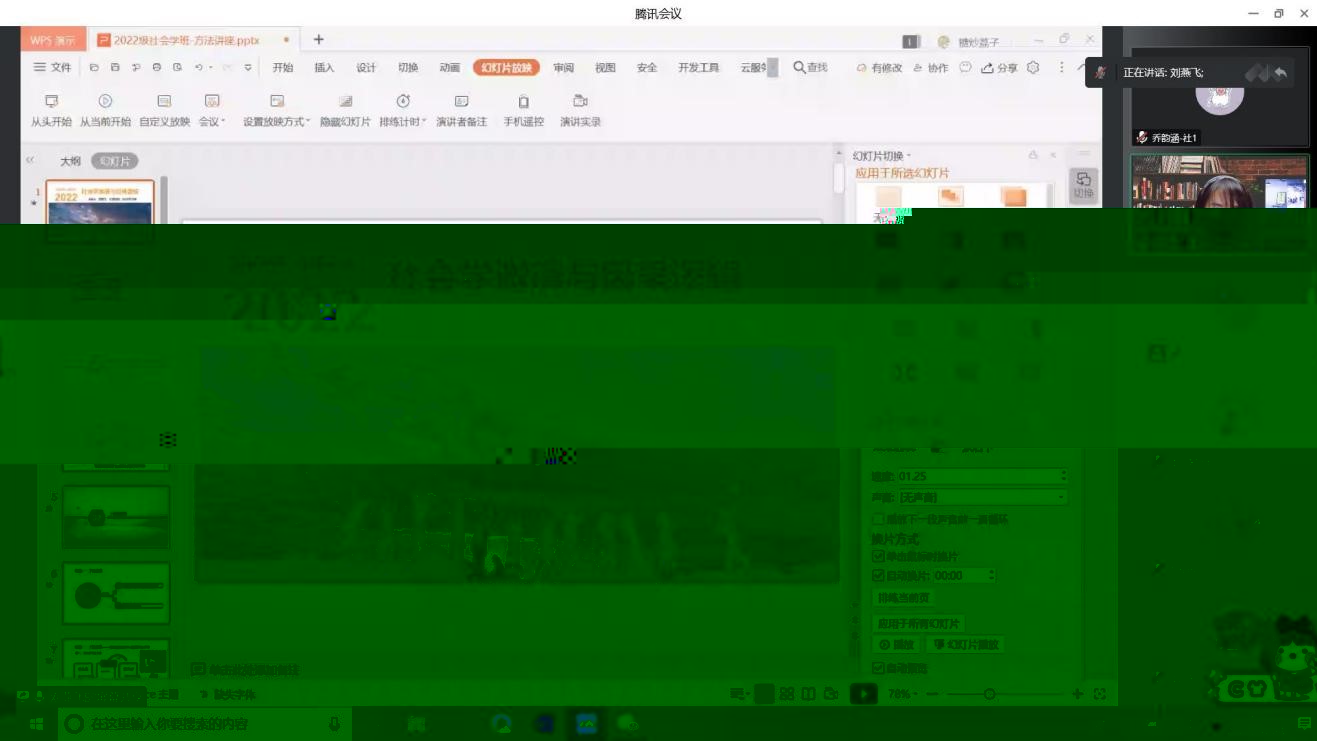Select the second transition effect thumbnail
The width and height of the screenshot is (1317, 741).
pos(950,198)
